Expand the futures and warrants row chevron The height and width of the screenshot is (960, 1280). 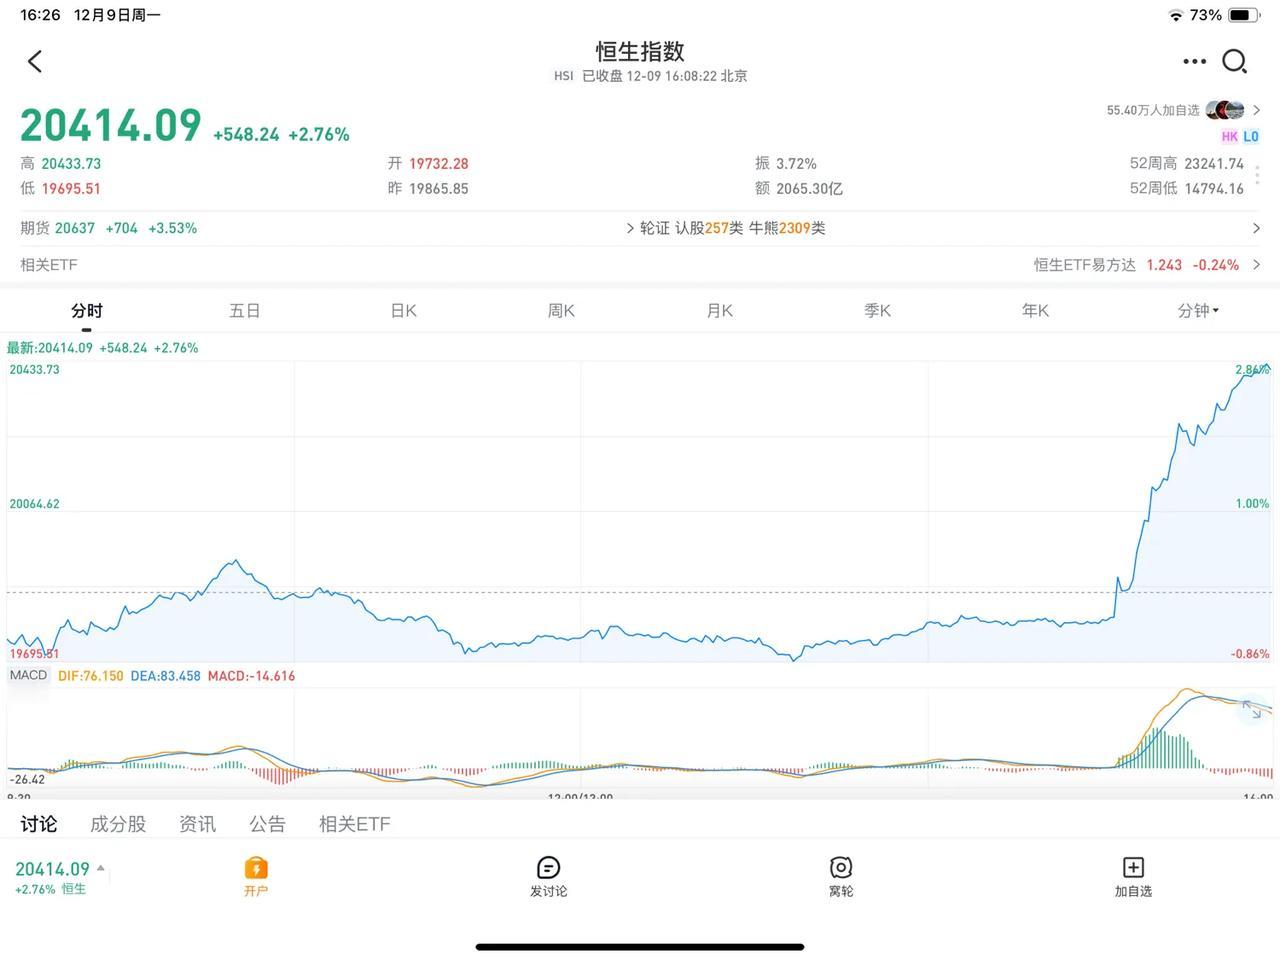[x=1257, y=228]
